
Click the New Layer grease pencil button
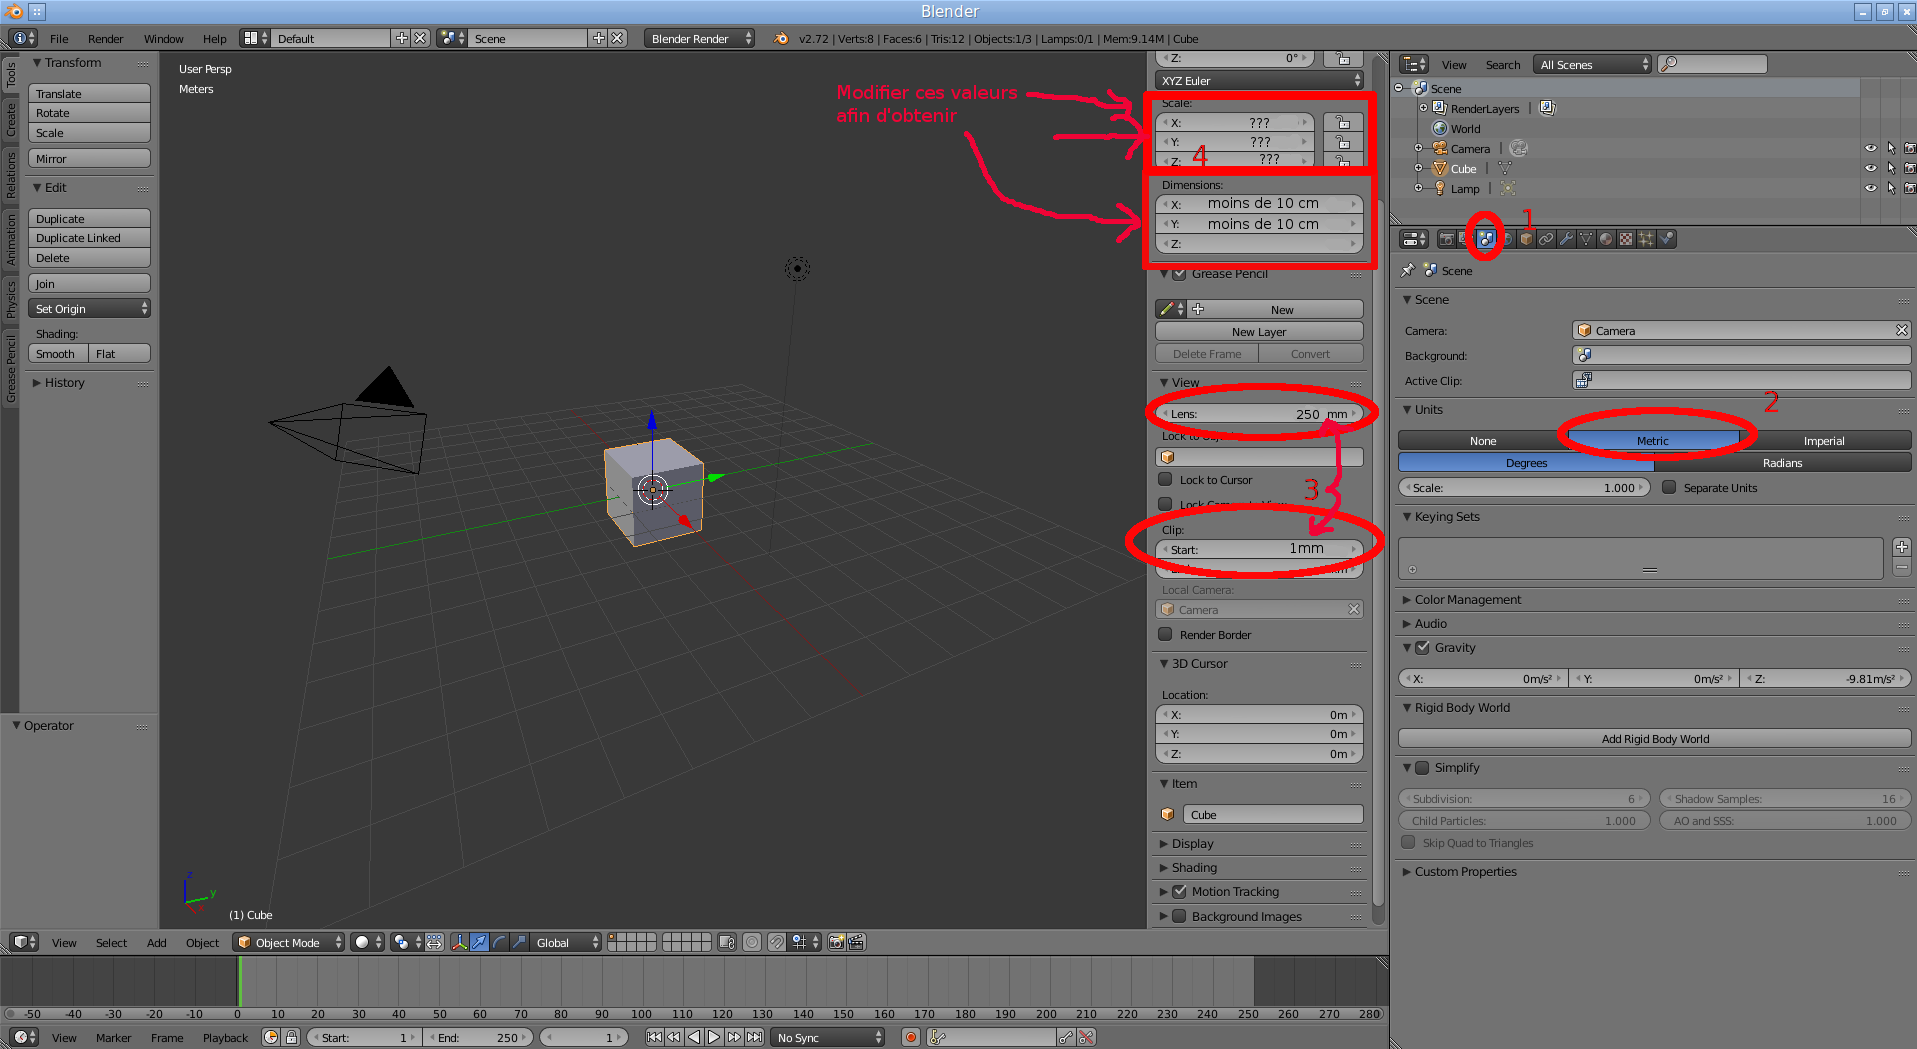coord(1259,332)
